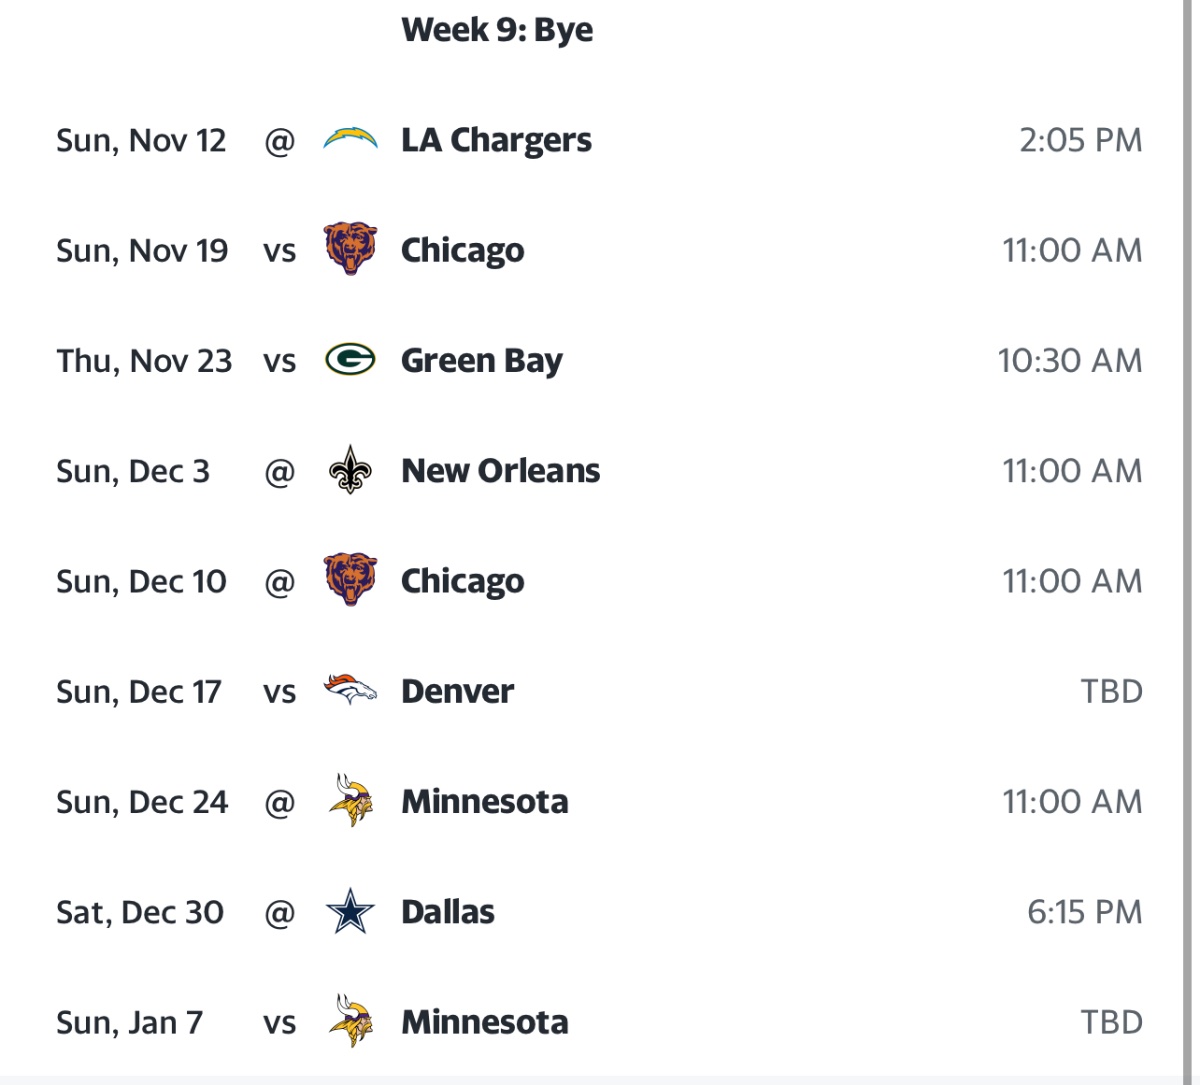The image size is (1200, 1085).
Task: Click the Denver Broncos logo
Action: pos(350,691)
